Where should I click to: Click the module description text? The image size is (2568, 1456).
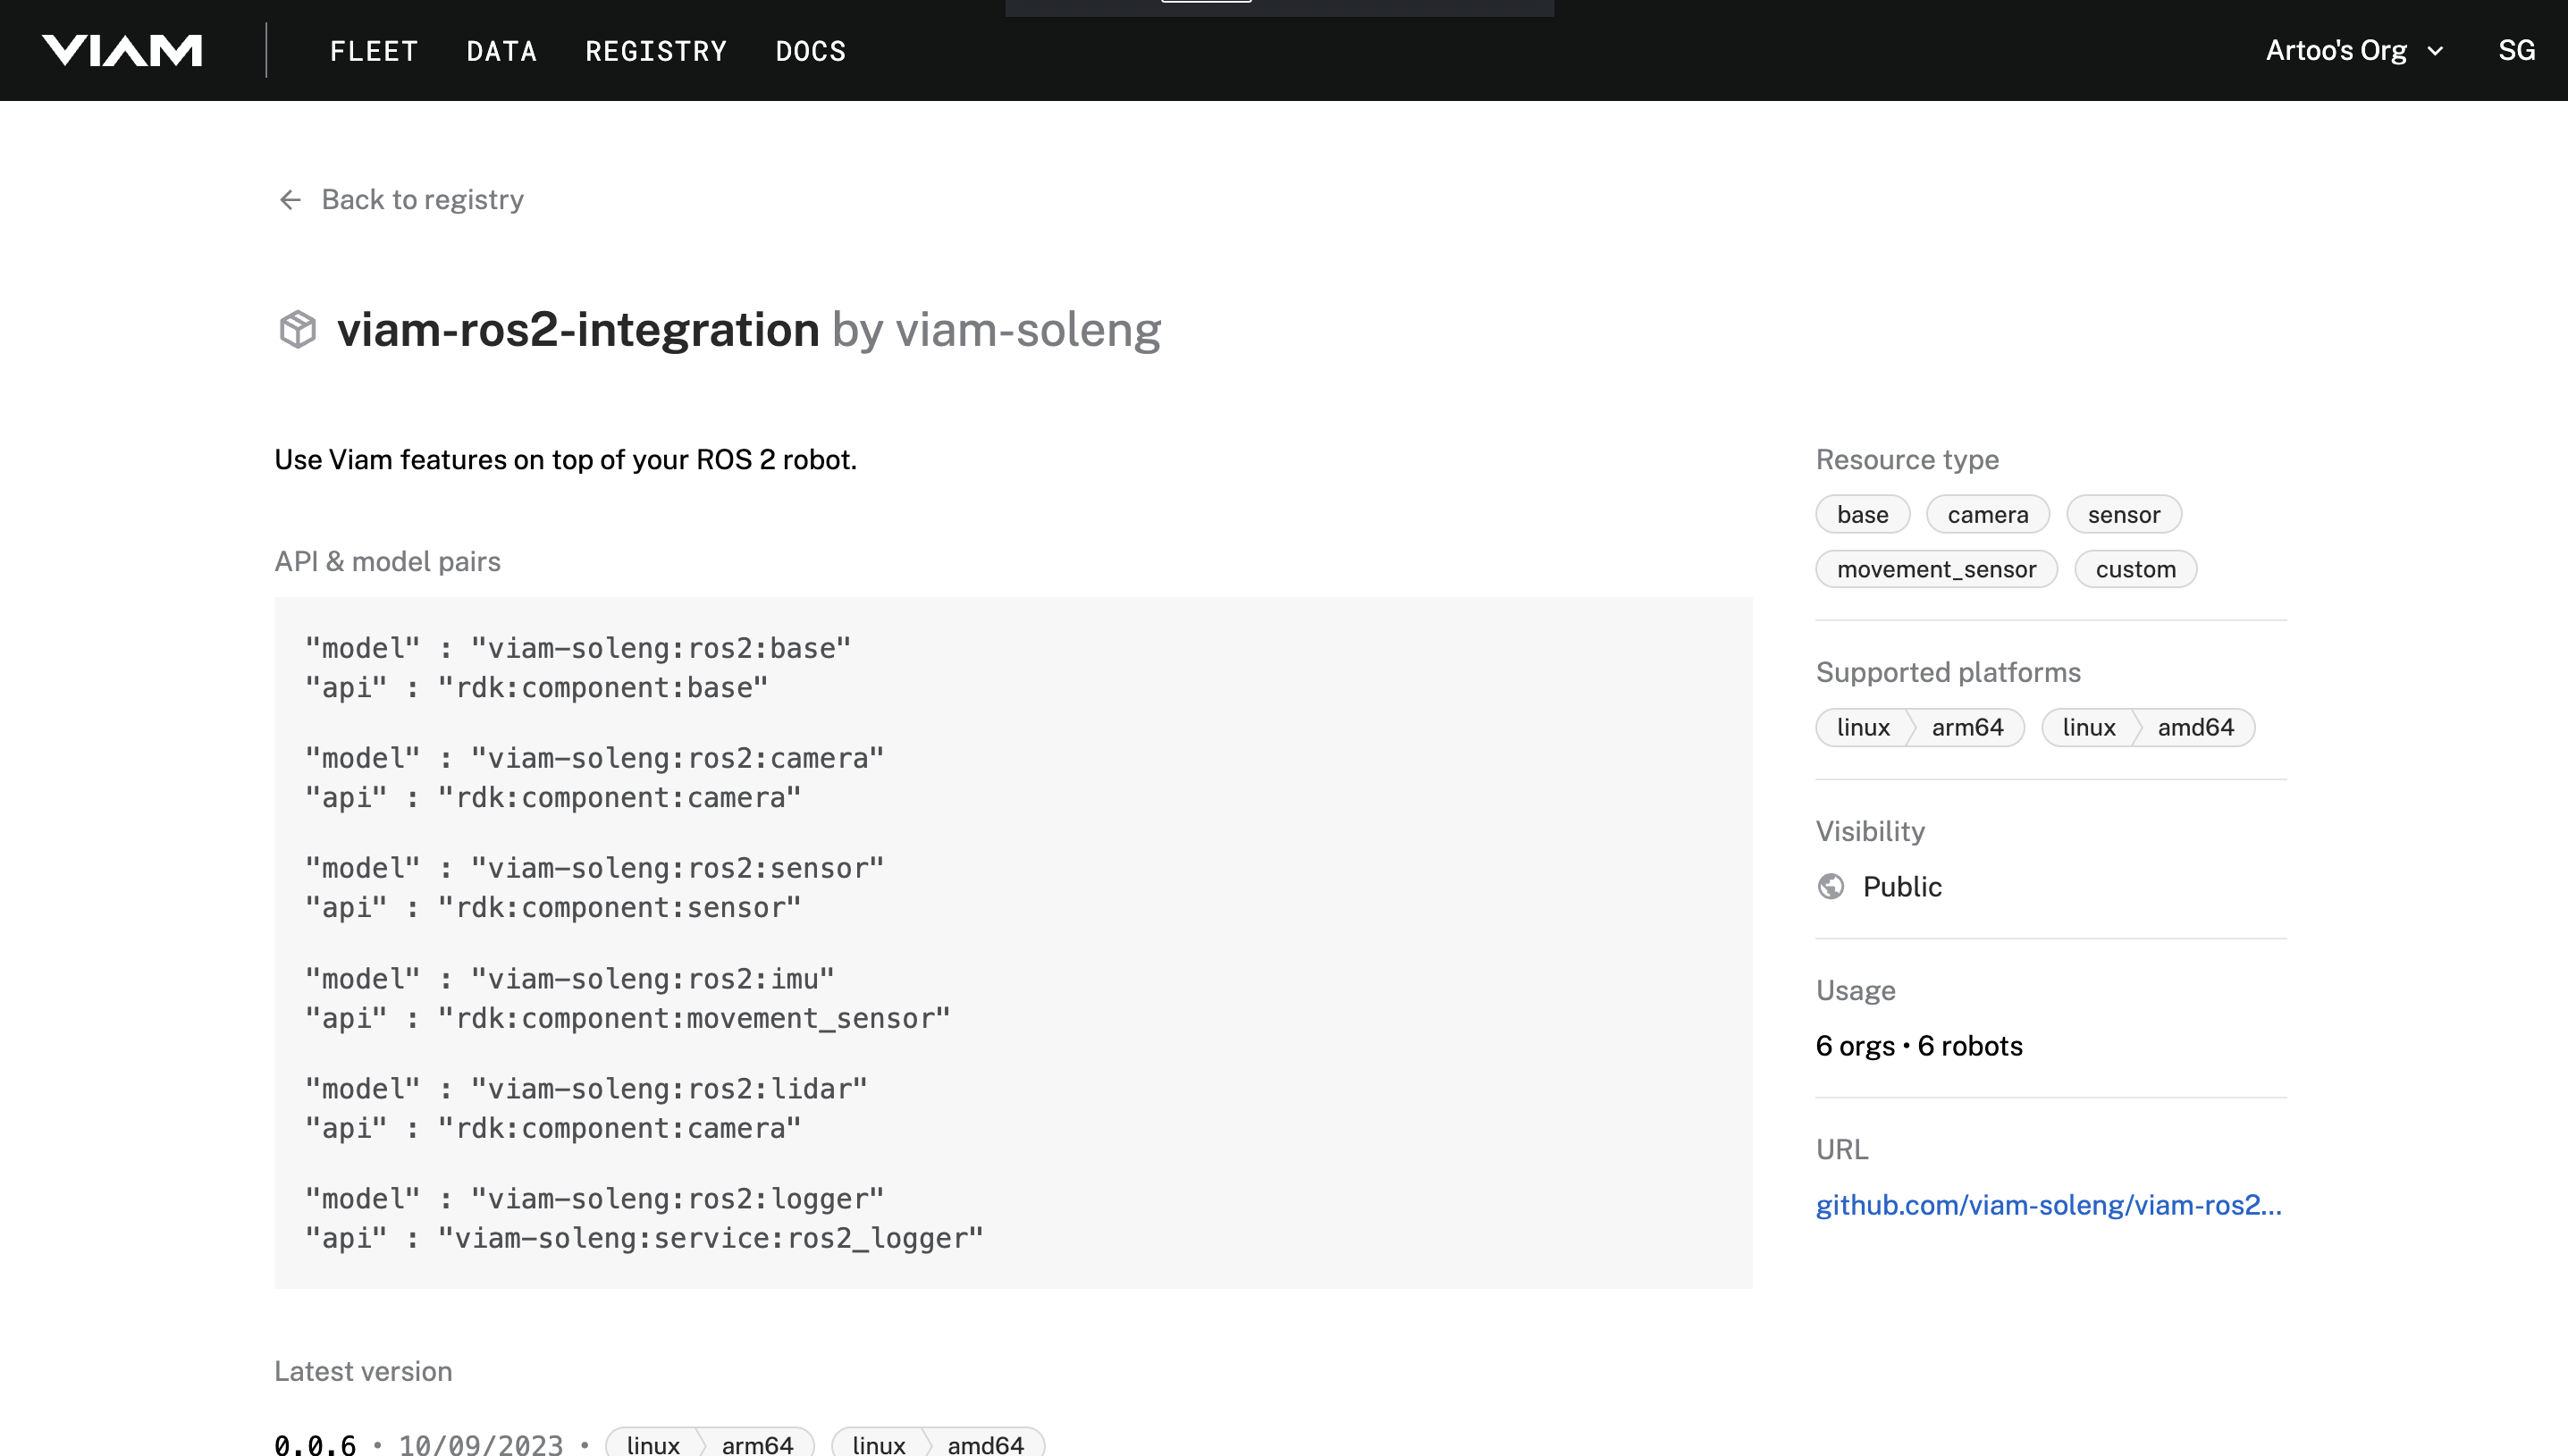(x=566, y=460)
